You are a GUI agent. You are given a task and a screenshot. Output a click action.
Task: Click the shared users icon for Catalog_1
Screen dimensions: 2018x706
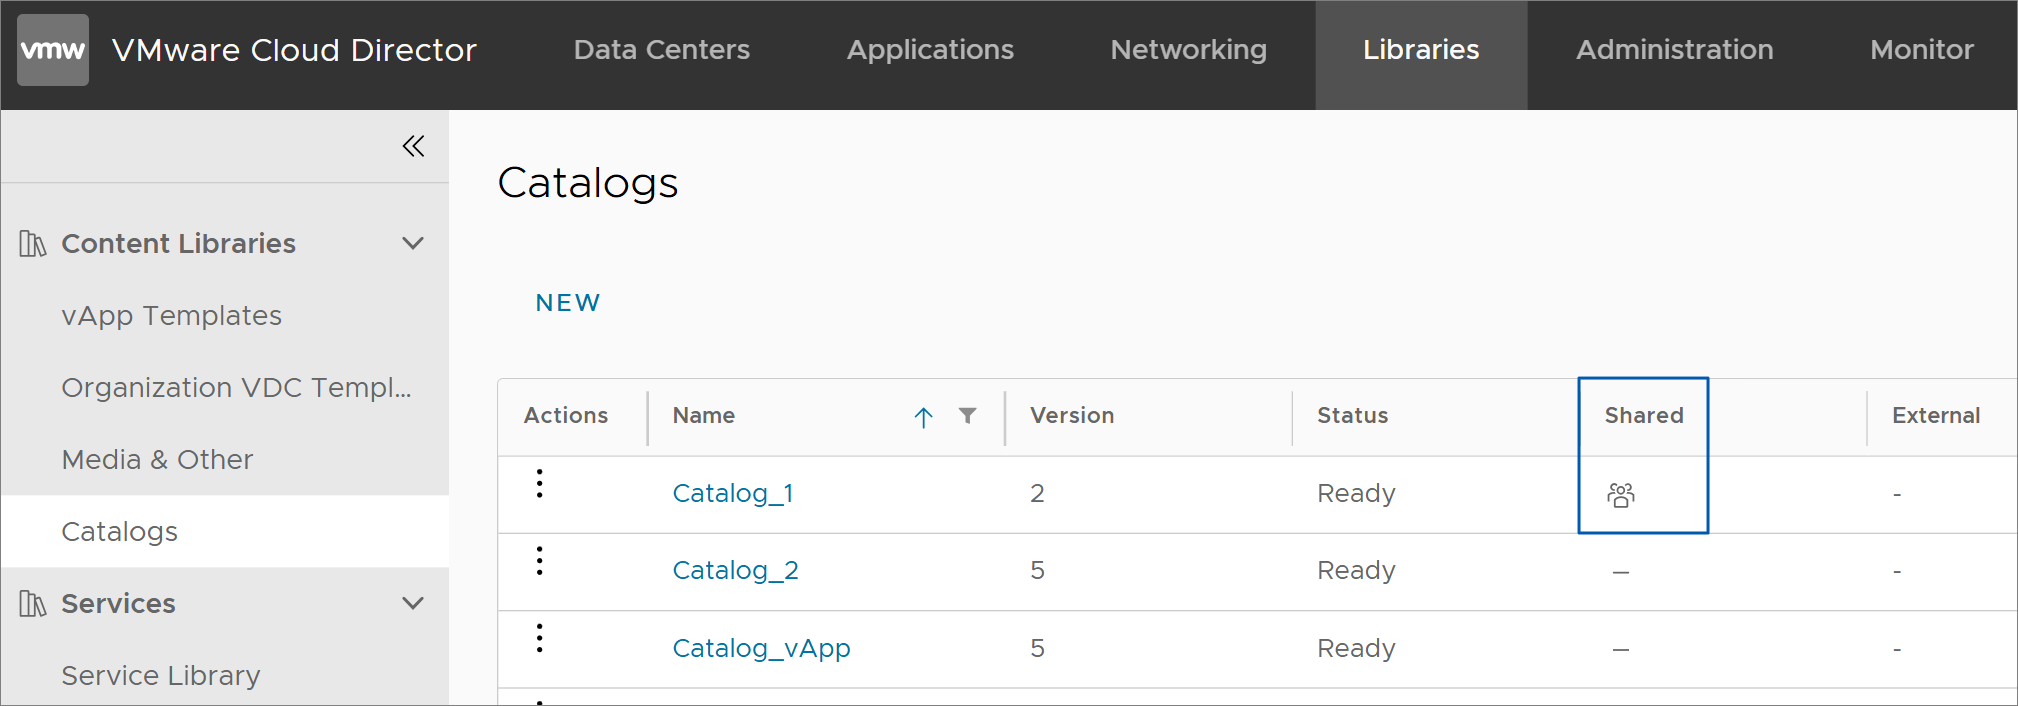pos(1621,494)
